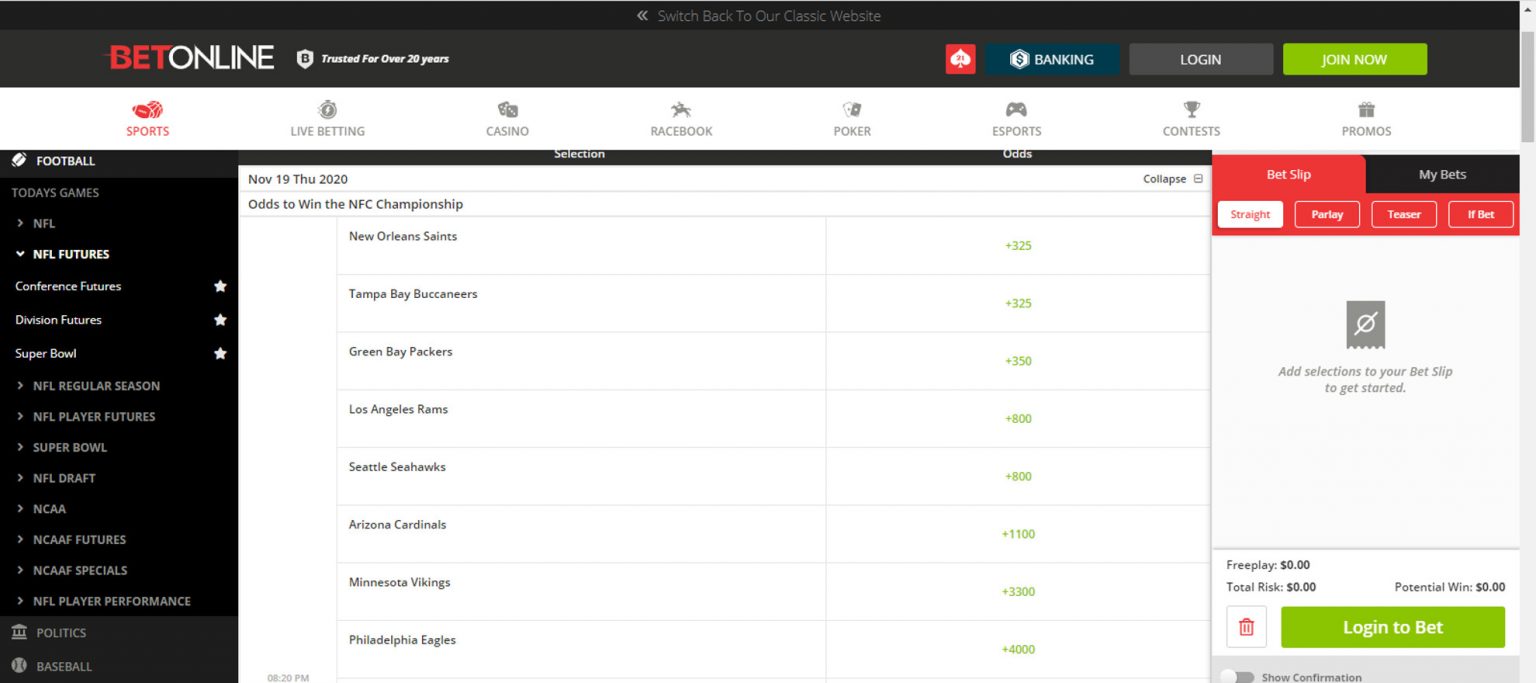This screenshot has width=1536, height=683.
Task: Unfavorite Conference Futures star
Action: (220, 286)
